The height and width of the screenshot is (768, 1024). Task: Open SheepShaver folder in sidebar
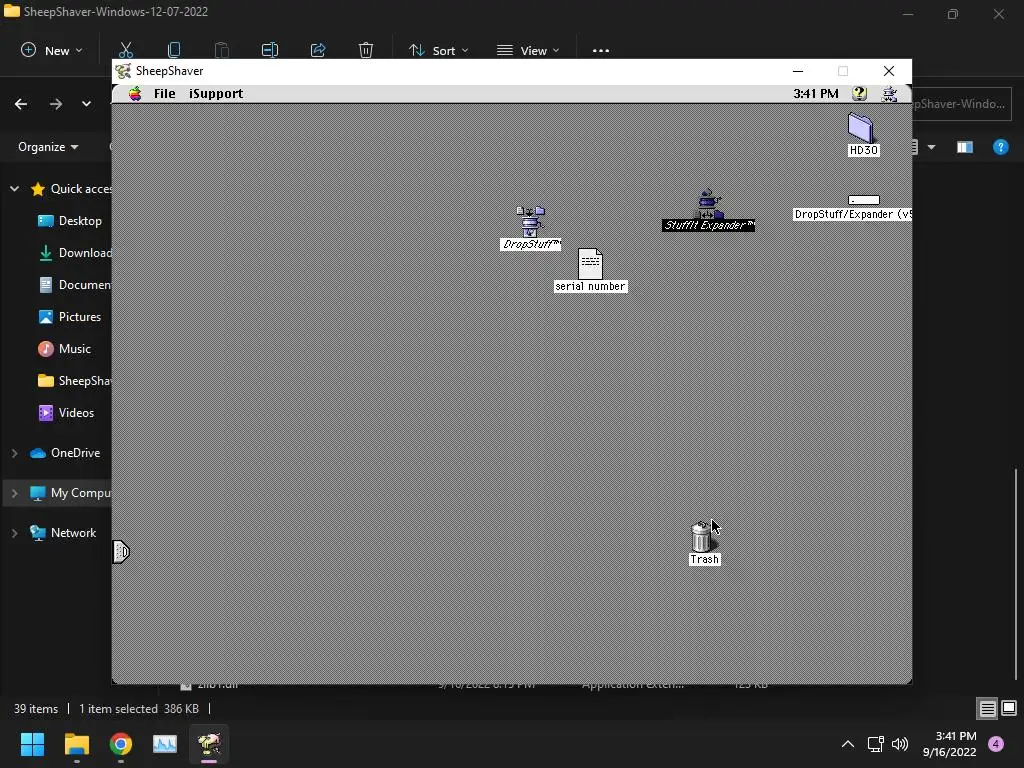74,381
